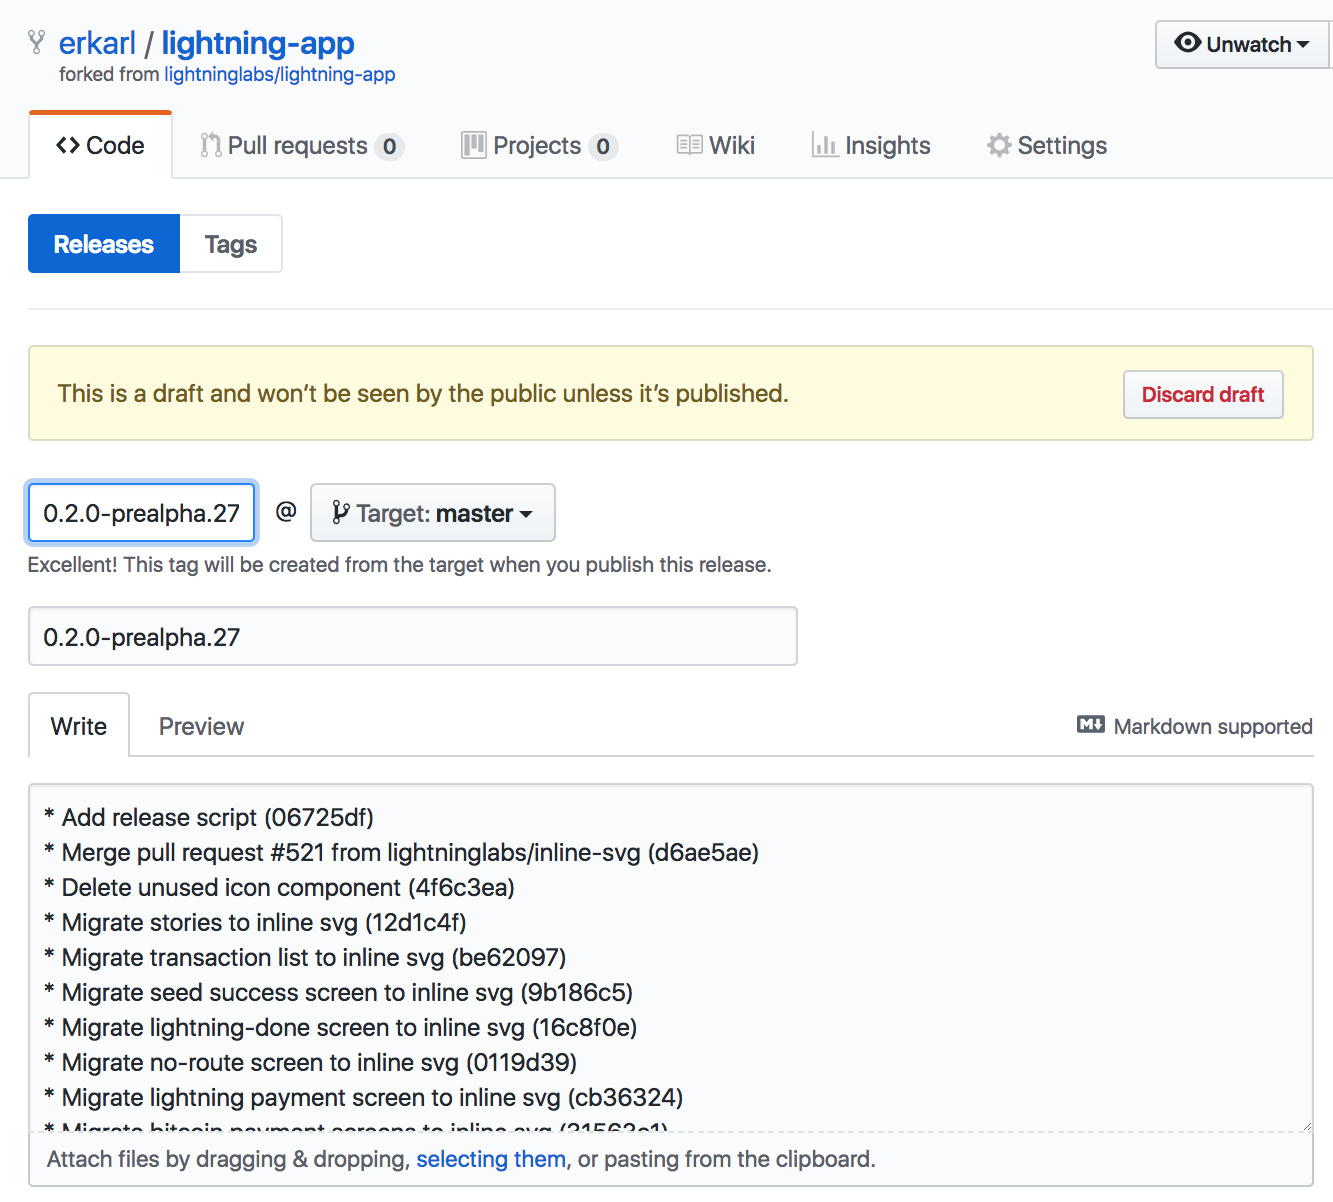1333x1202 pixels.
Task: Visit forked source lightninglabs/lightning-app
Action: coord(280,75)
